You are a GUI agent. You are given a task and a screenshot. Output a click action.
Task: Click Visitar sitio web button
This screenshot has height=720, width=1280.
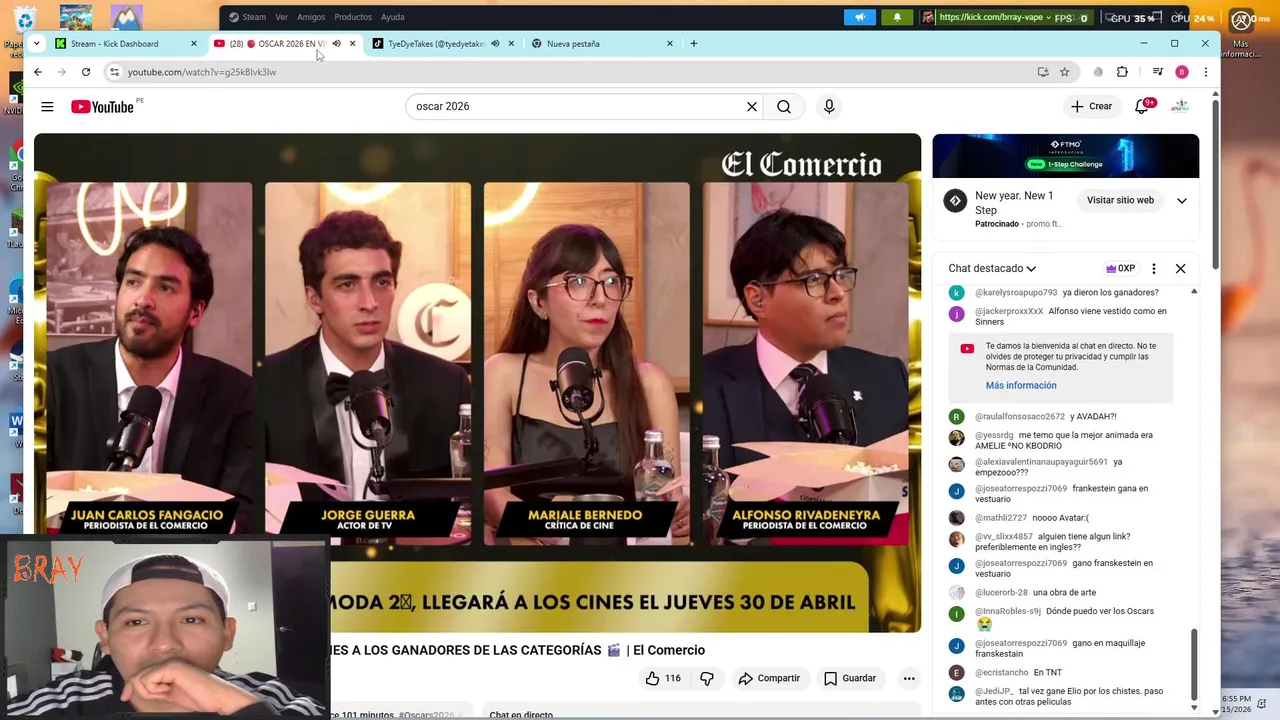tap(1120, 200)
